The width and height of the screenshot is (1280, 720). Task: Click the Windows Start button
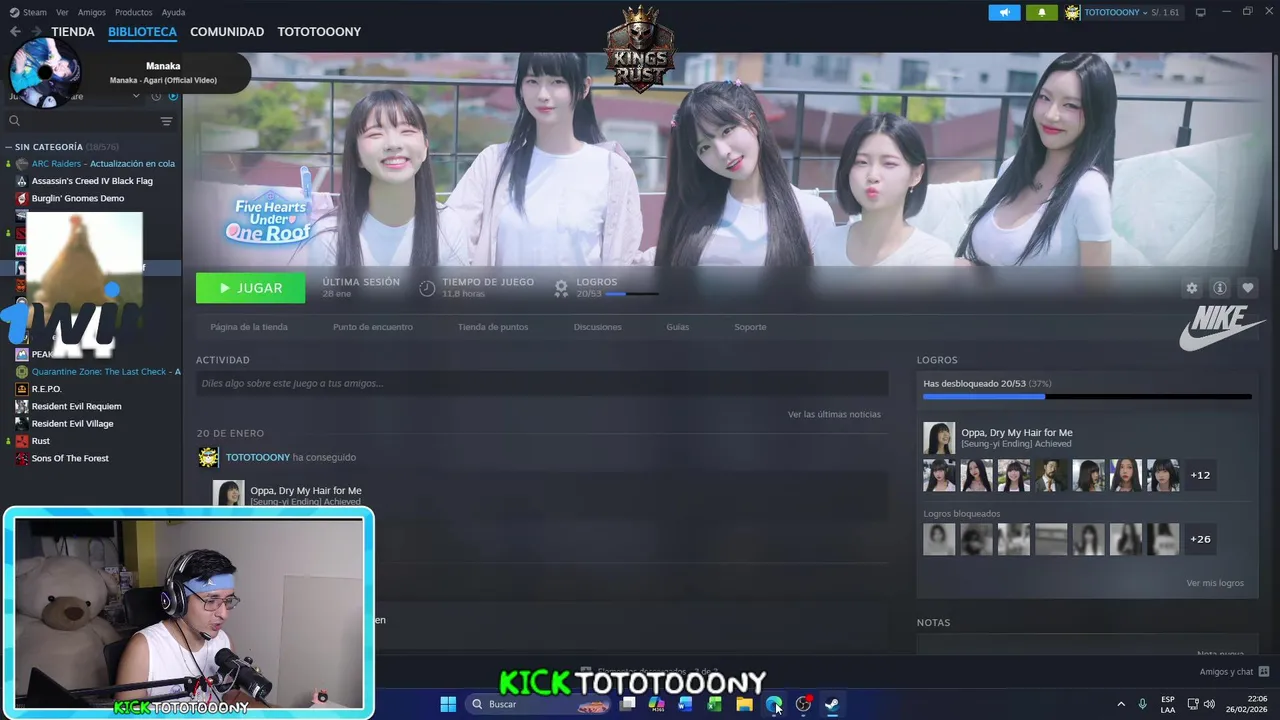[448, 704]
